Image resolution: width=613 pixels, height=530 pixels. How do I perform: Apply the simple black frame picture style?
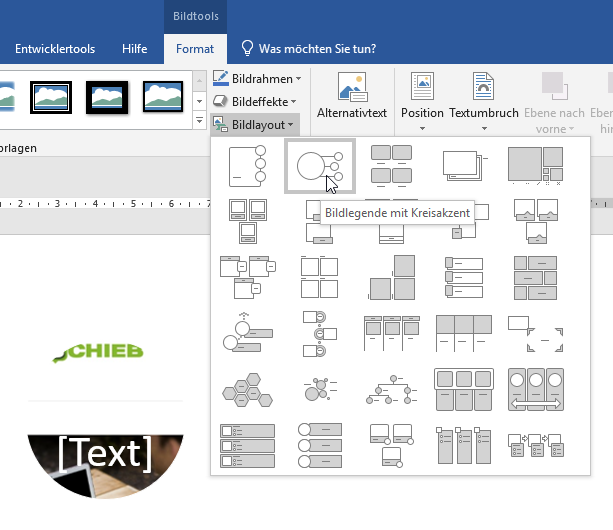coord(163,97)
